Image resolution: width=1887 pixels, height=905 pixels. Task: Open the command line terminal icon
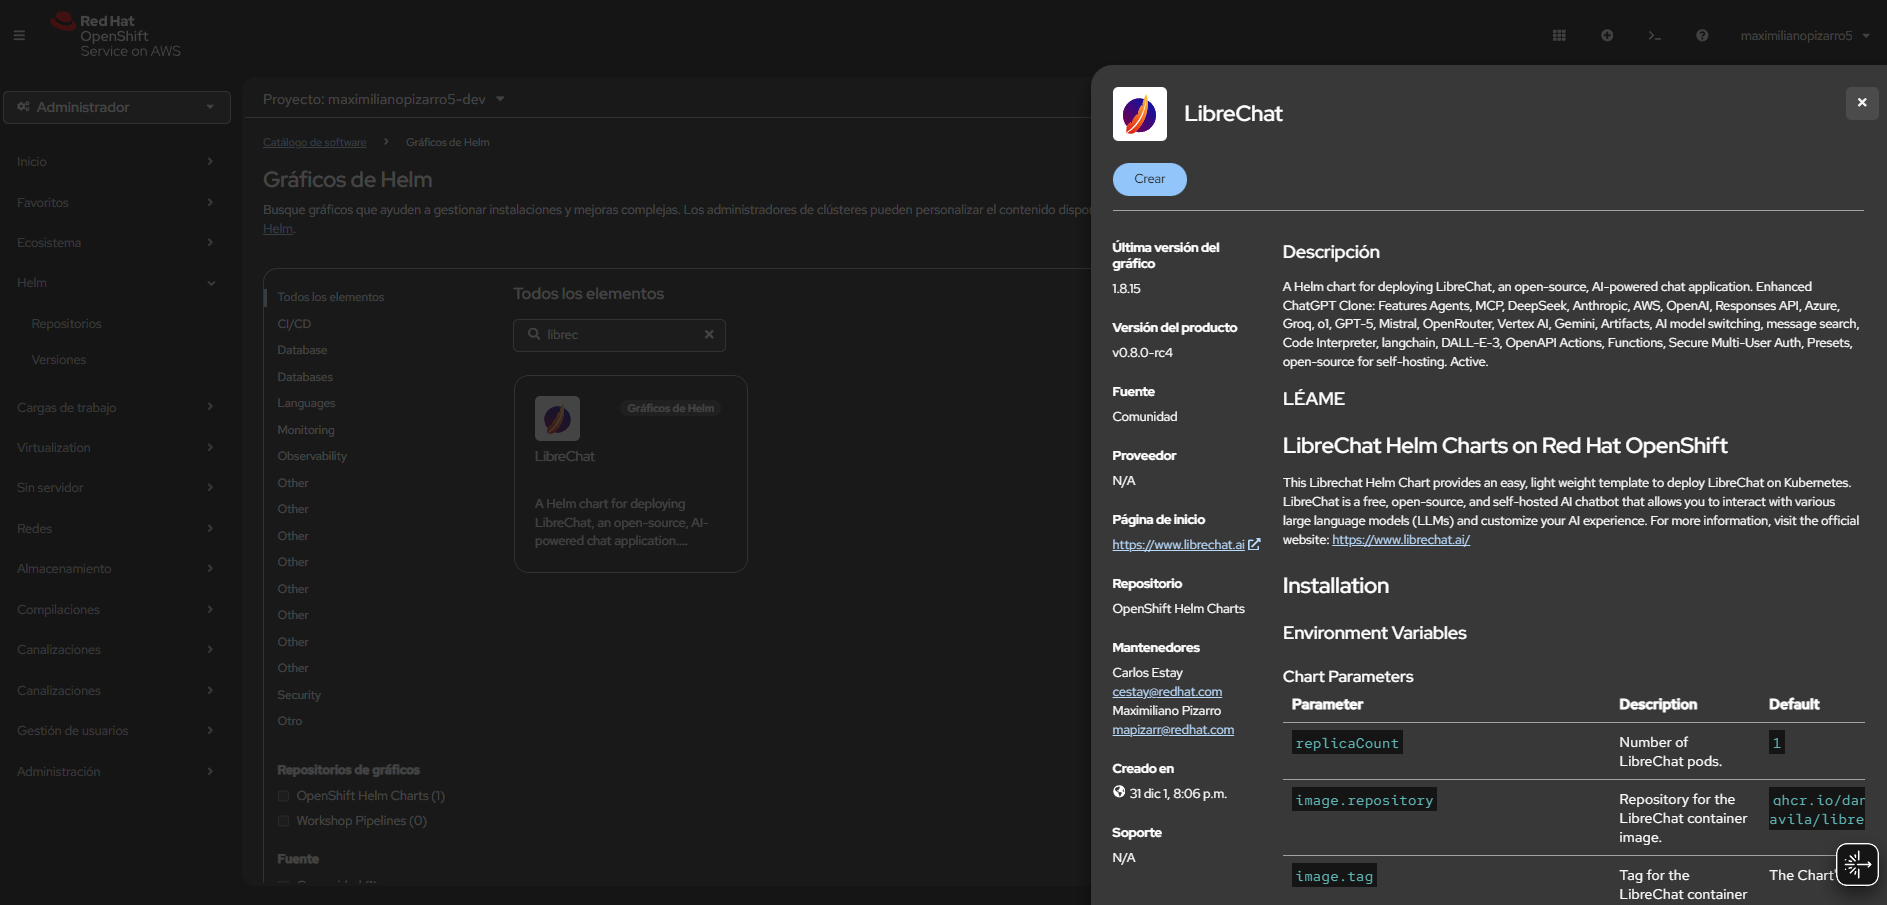click(x=1654, y=35)
